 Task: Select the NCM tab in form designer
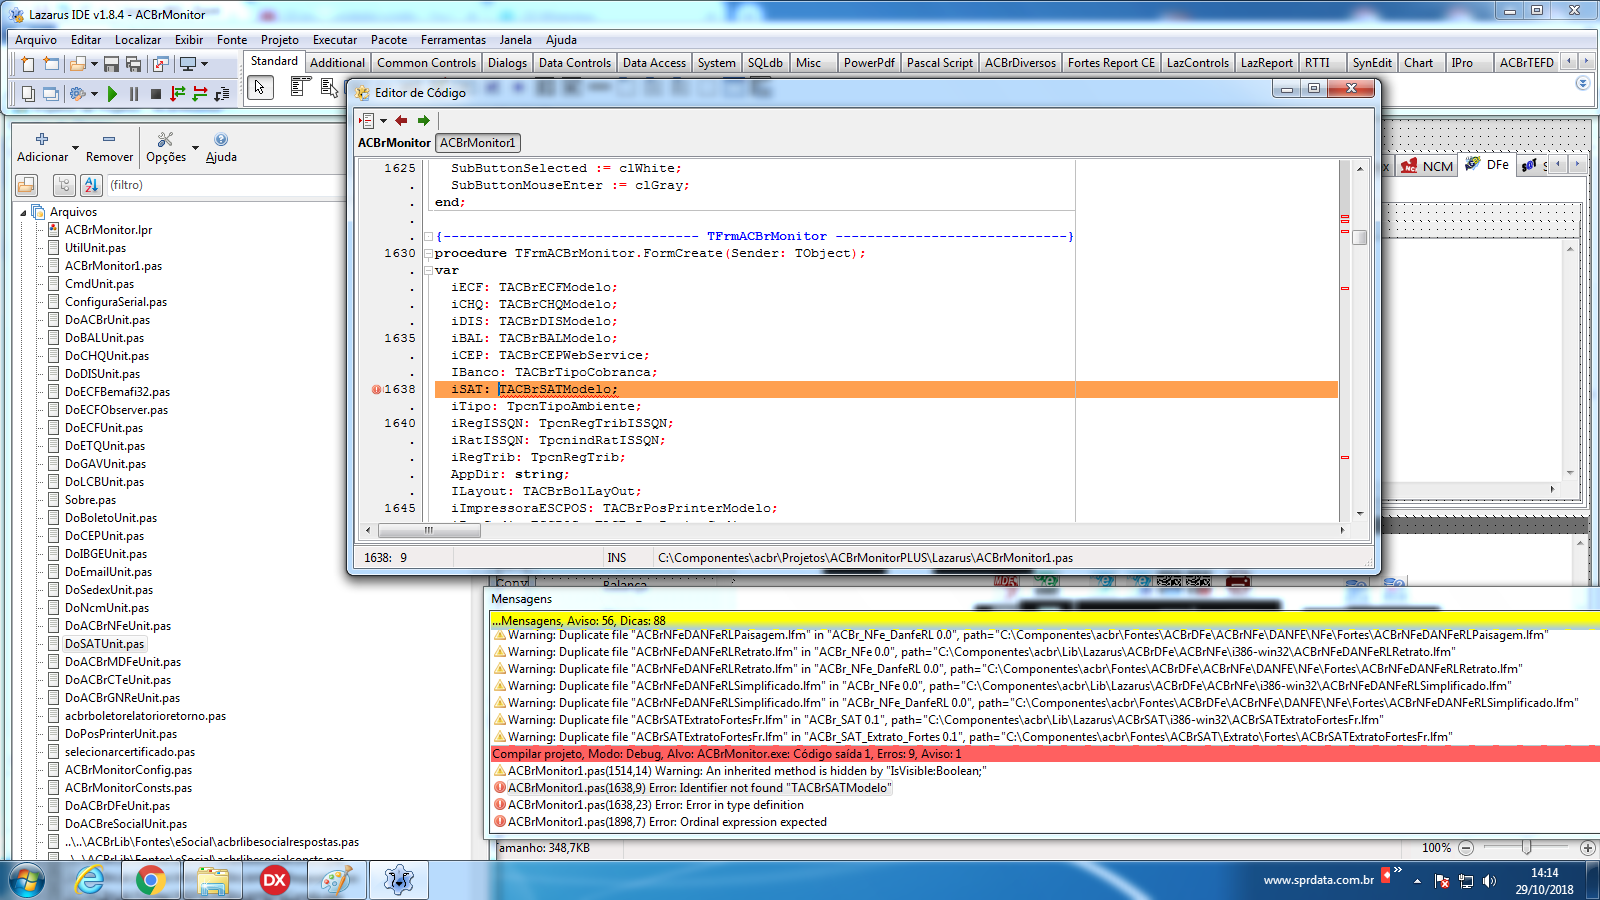point(1427,166)
